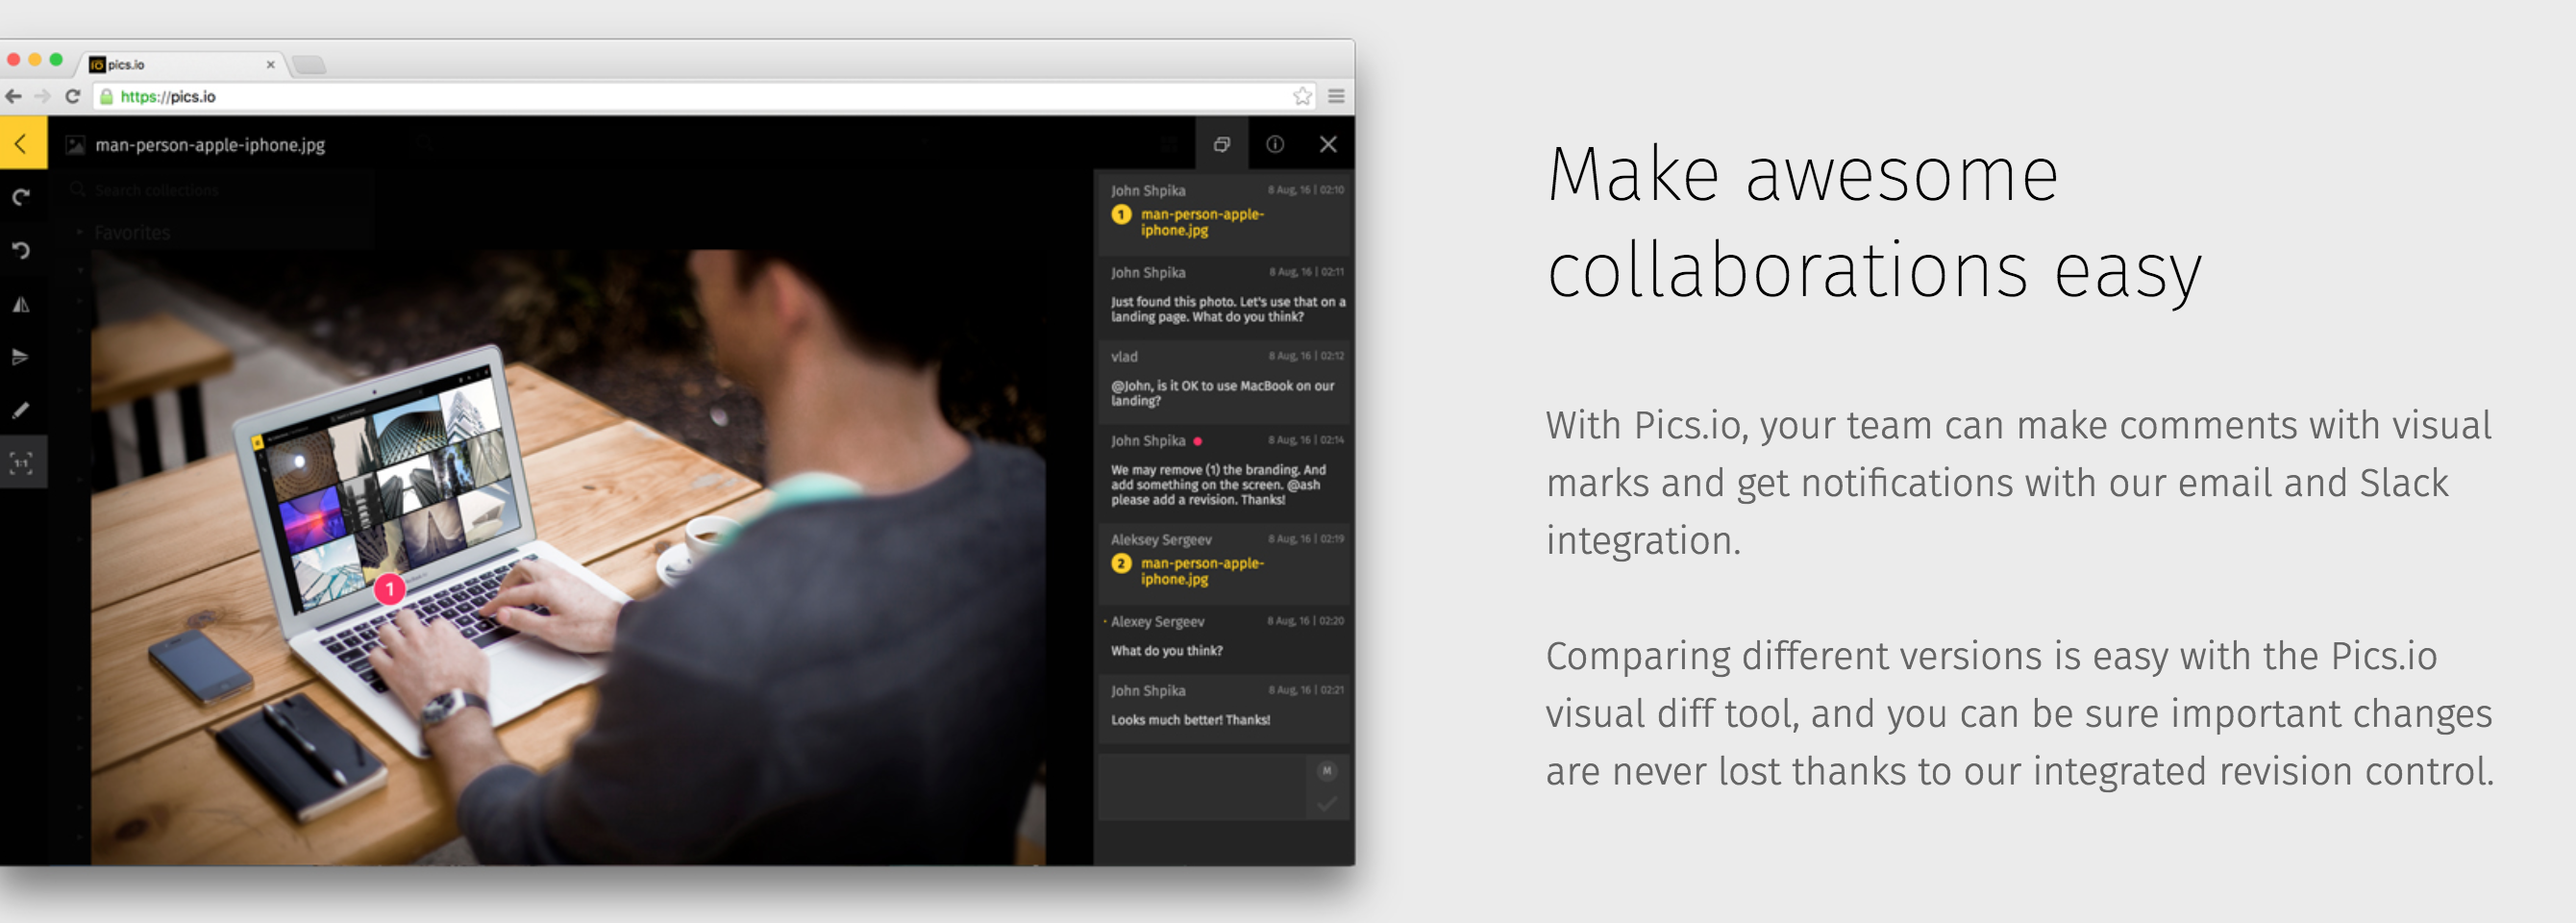2576x923 pixels.
Task: Click the 'vlad' author name
Action: pyautogui.click(x=1124, y=357)
